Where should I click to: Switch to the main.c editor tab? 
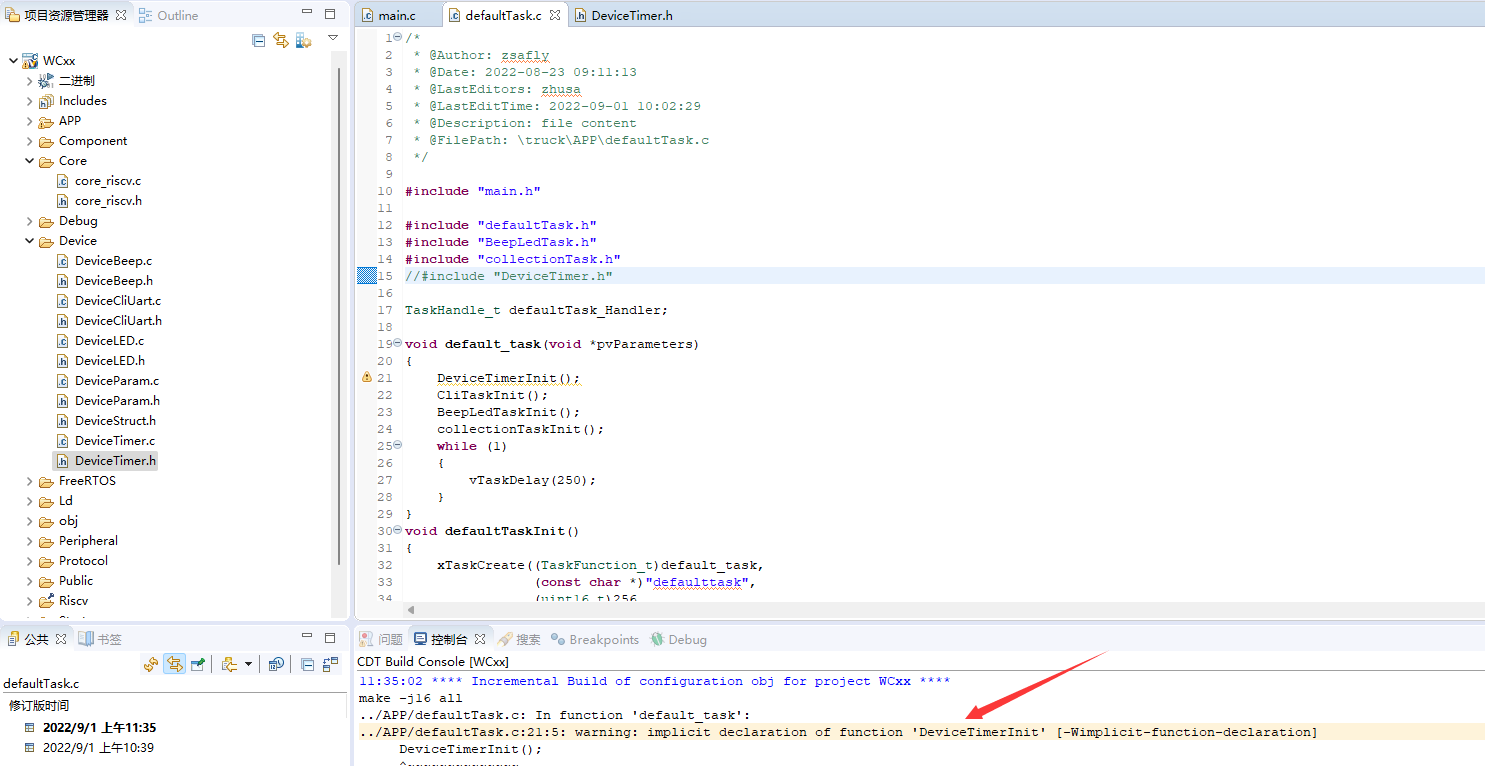[396, 15]
